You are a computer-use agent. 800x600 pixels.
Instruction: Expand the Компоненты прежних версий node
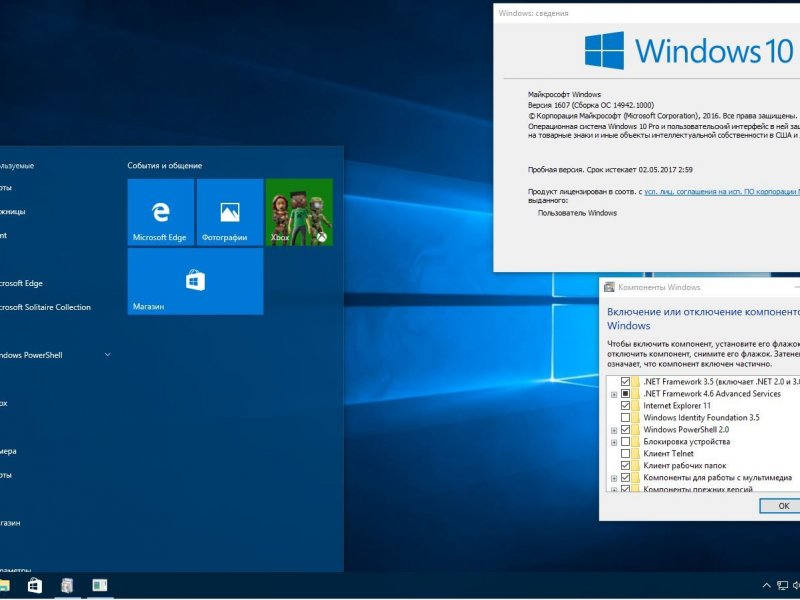[x=614, y=490]
